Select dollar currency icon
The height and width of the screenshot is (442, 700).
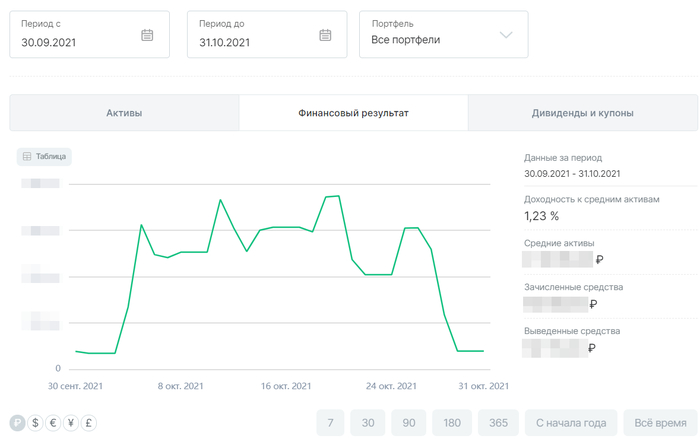point(35,423)
